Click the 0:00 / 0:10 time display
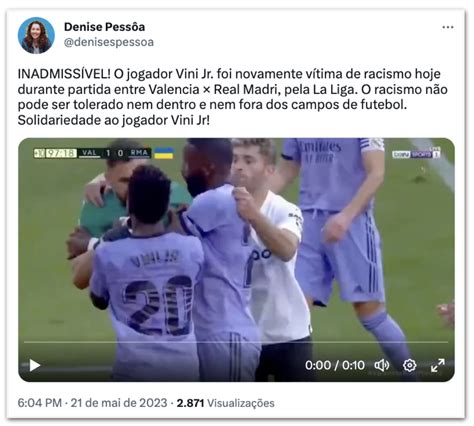Viewport: 474px width, 426px height. tap(335, 366)
